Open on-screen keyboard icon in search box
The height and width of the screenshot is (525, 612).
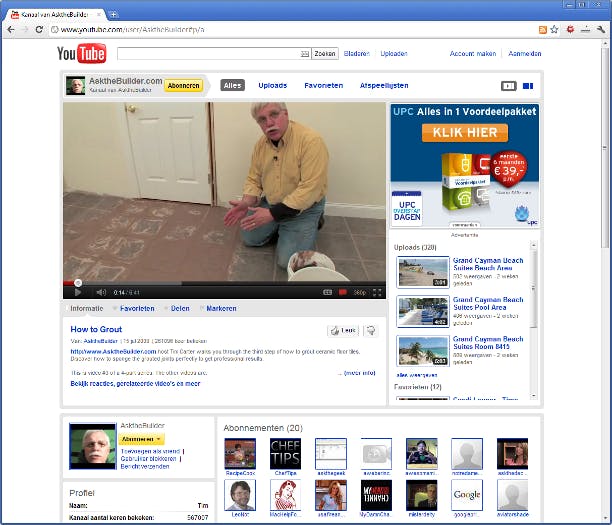point(305,54)
